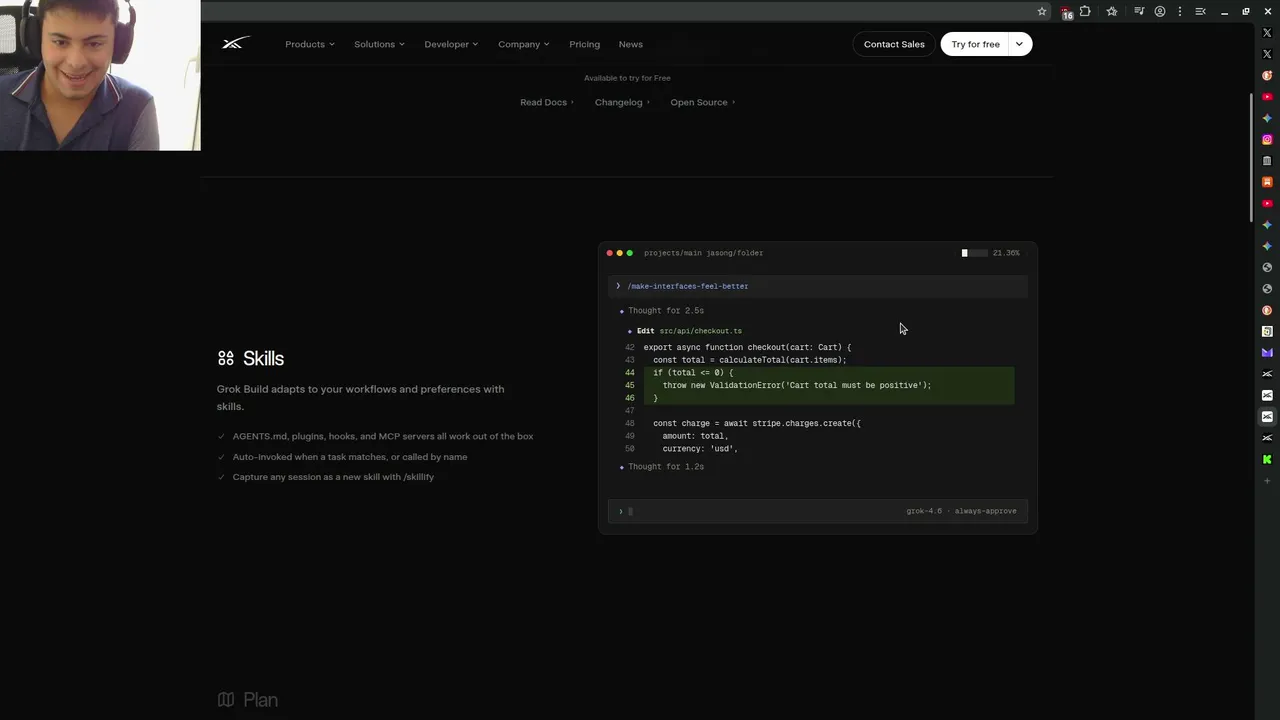Click "Available to try for Free" text
1280x720 pixels.
click(x=627, y=78)
